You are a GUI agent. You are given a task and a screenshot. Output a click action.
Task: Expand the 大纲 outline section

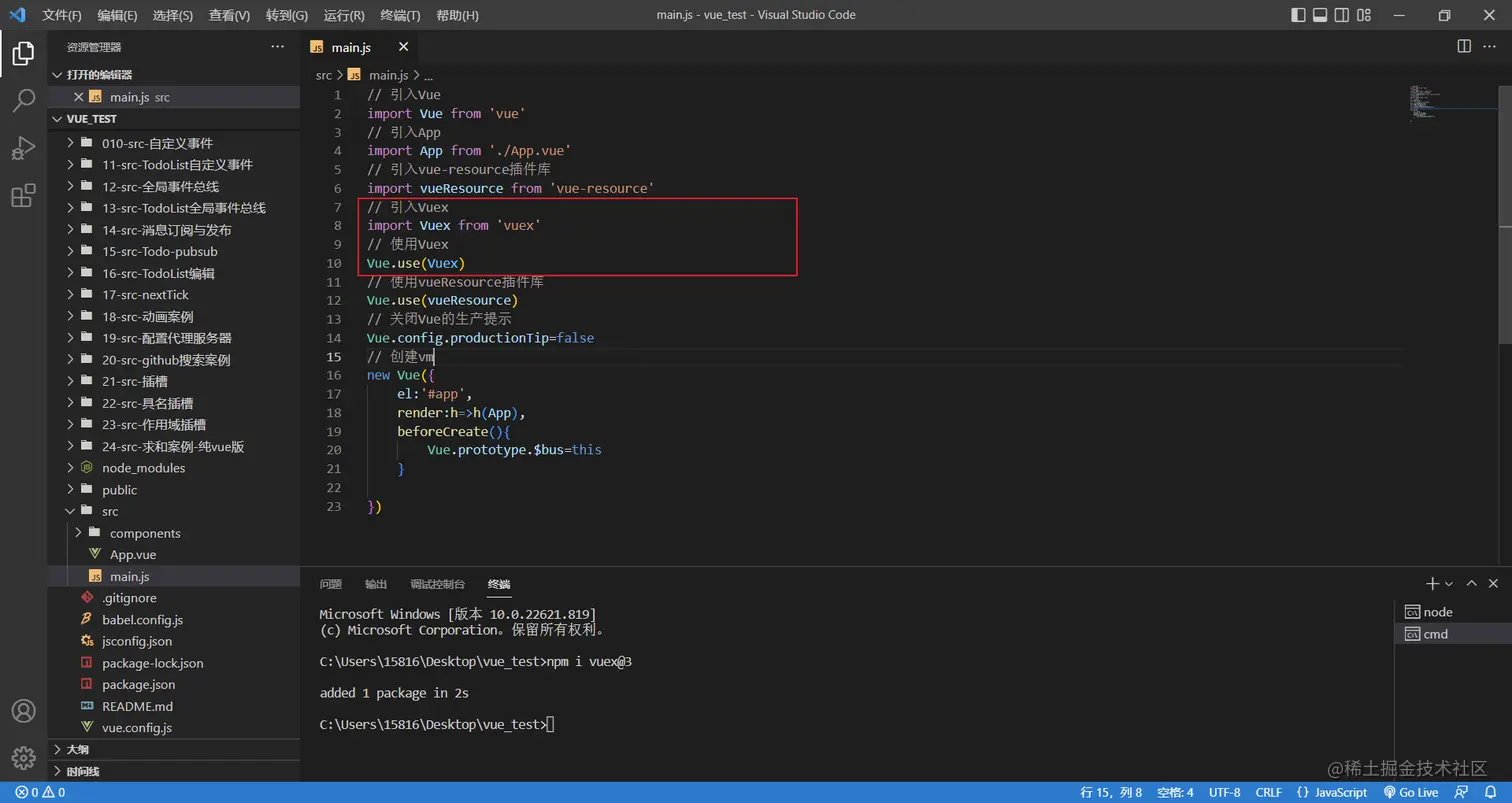[174, 749]
